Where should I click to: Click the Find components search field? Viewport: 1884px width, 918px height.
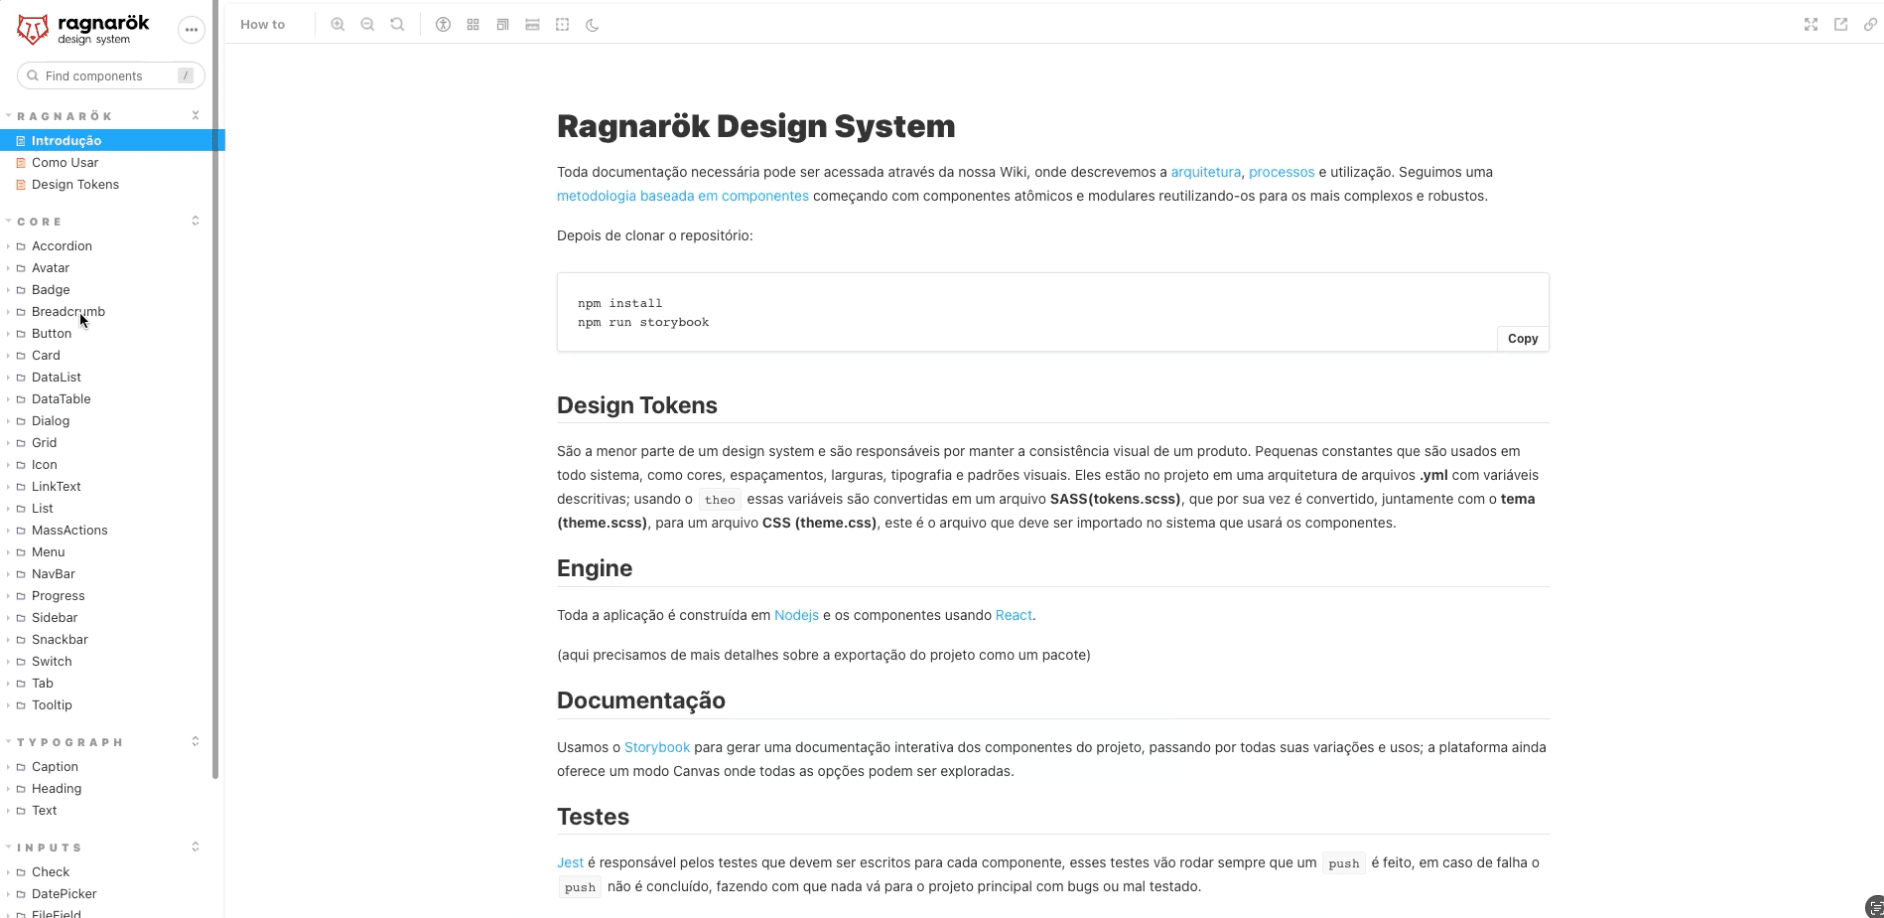click(x=105, y=76)
